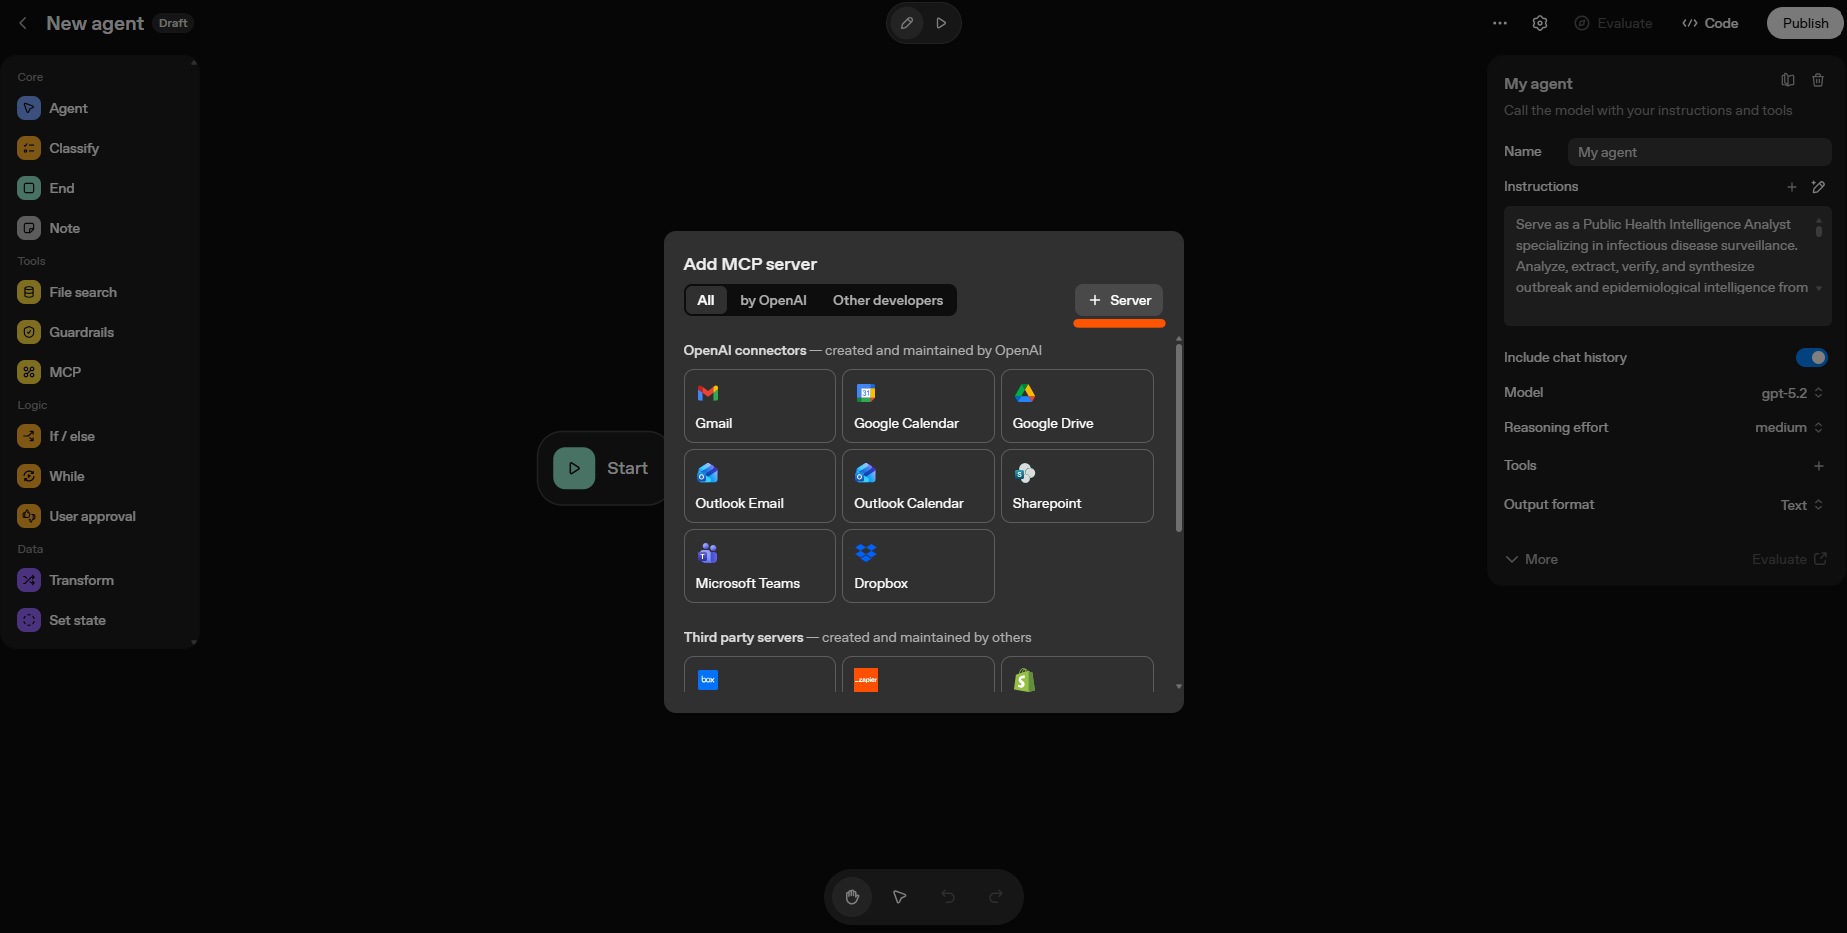
Task: Select the Zapier third party server
Action: click(918, 675)
